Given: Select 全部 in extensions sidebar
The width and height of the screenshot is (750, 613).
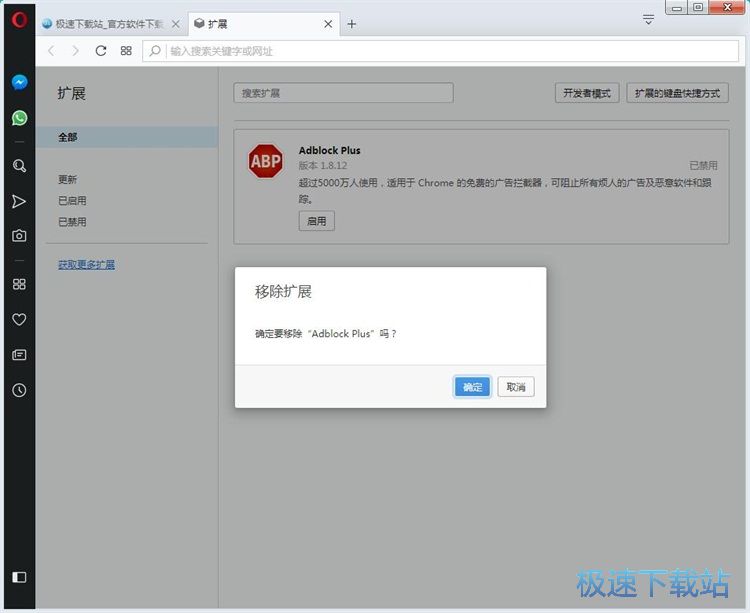Looking at the screenshot, I should (x=127, y=137).
